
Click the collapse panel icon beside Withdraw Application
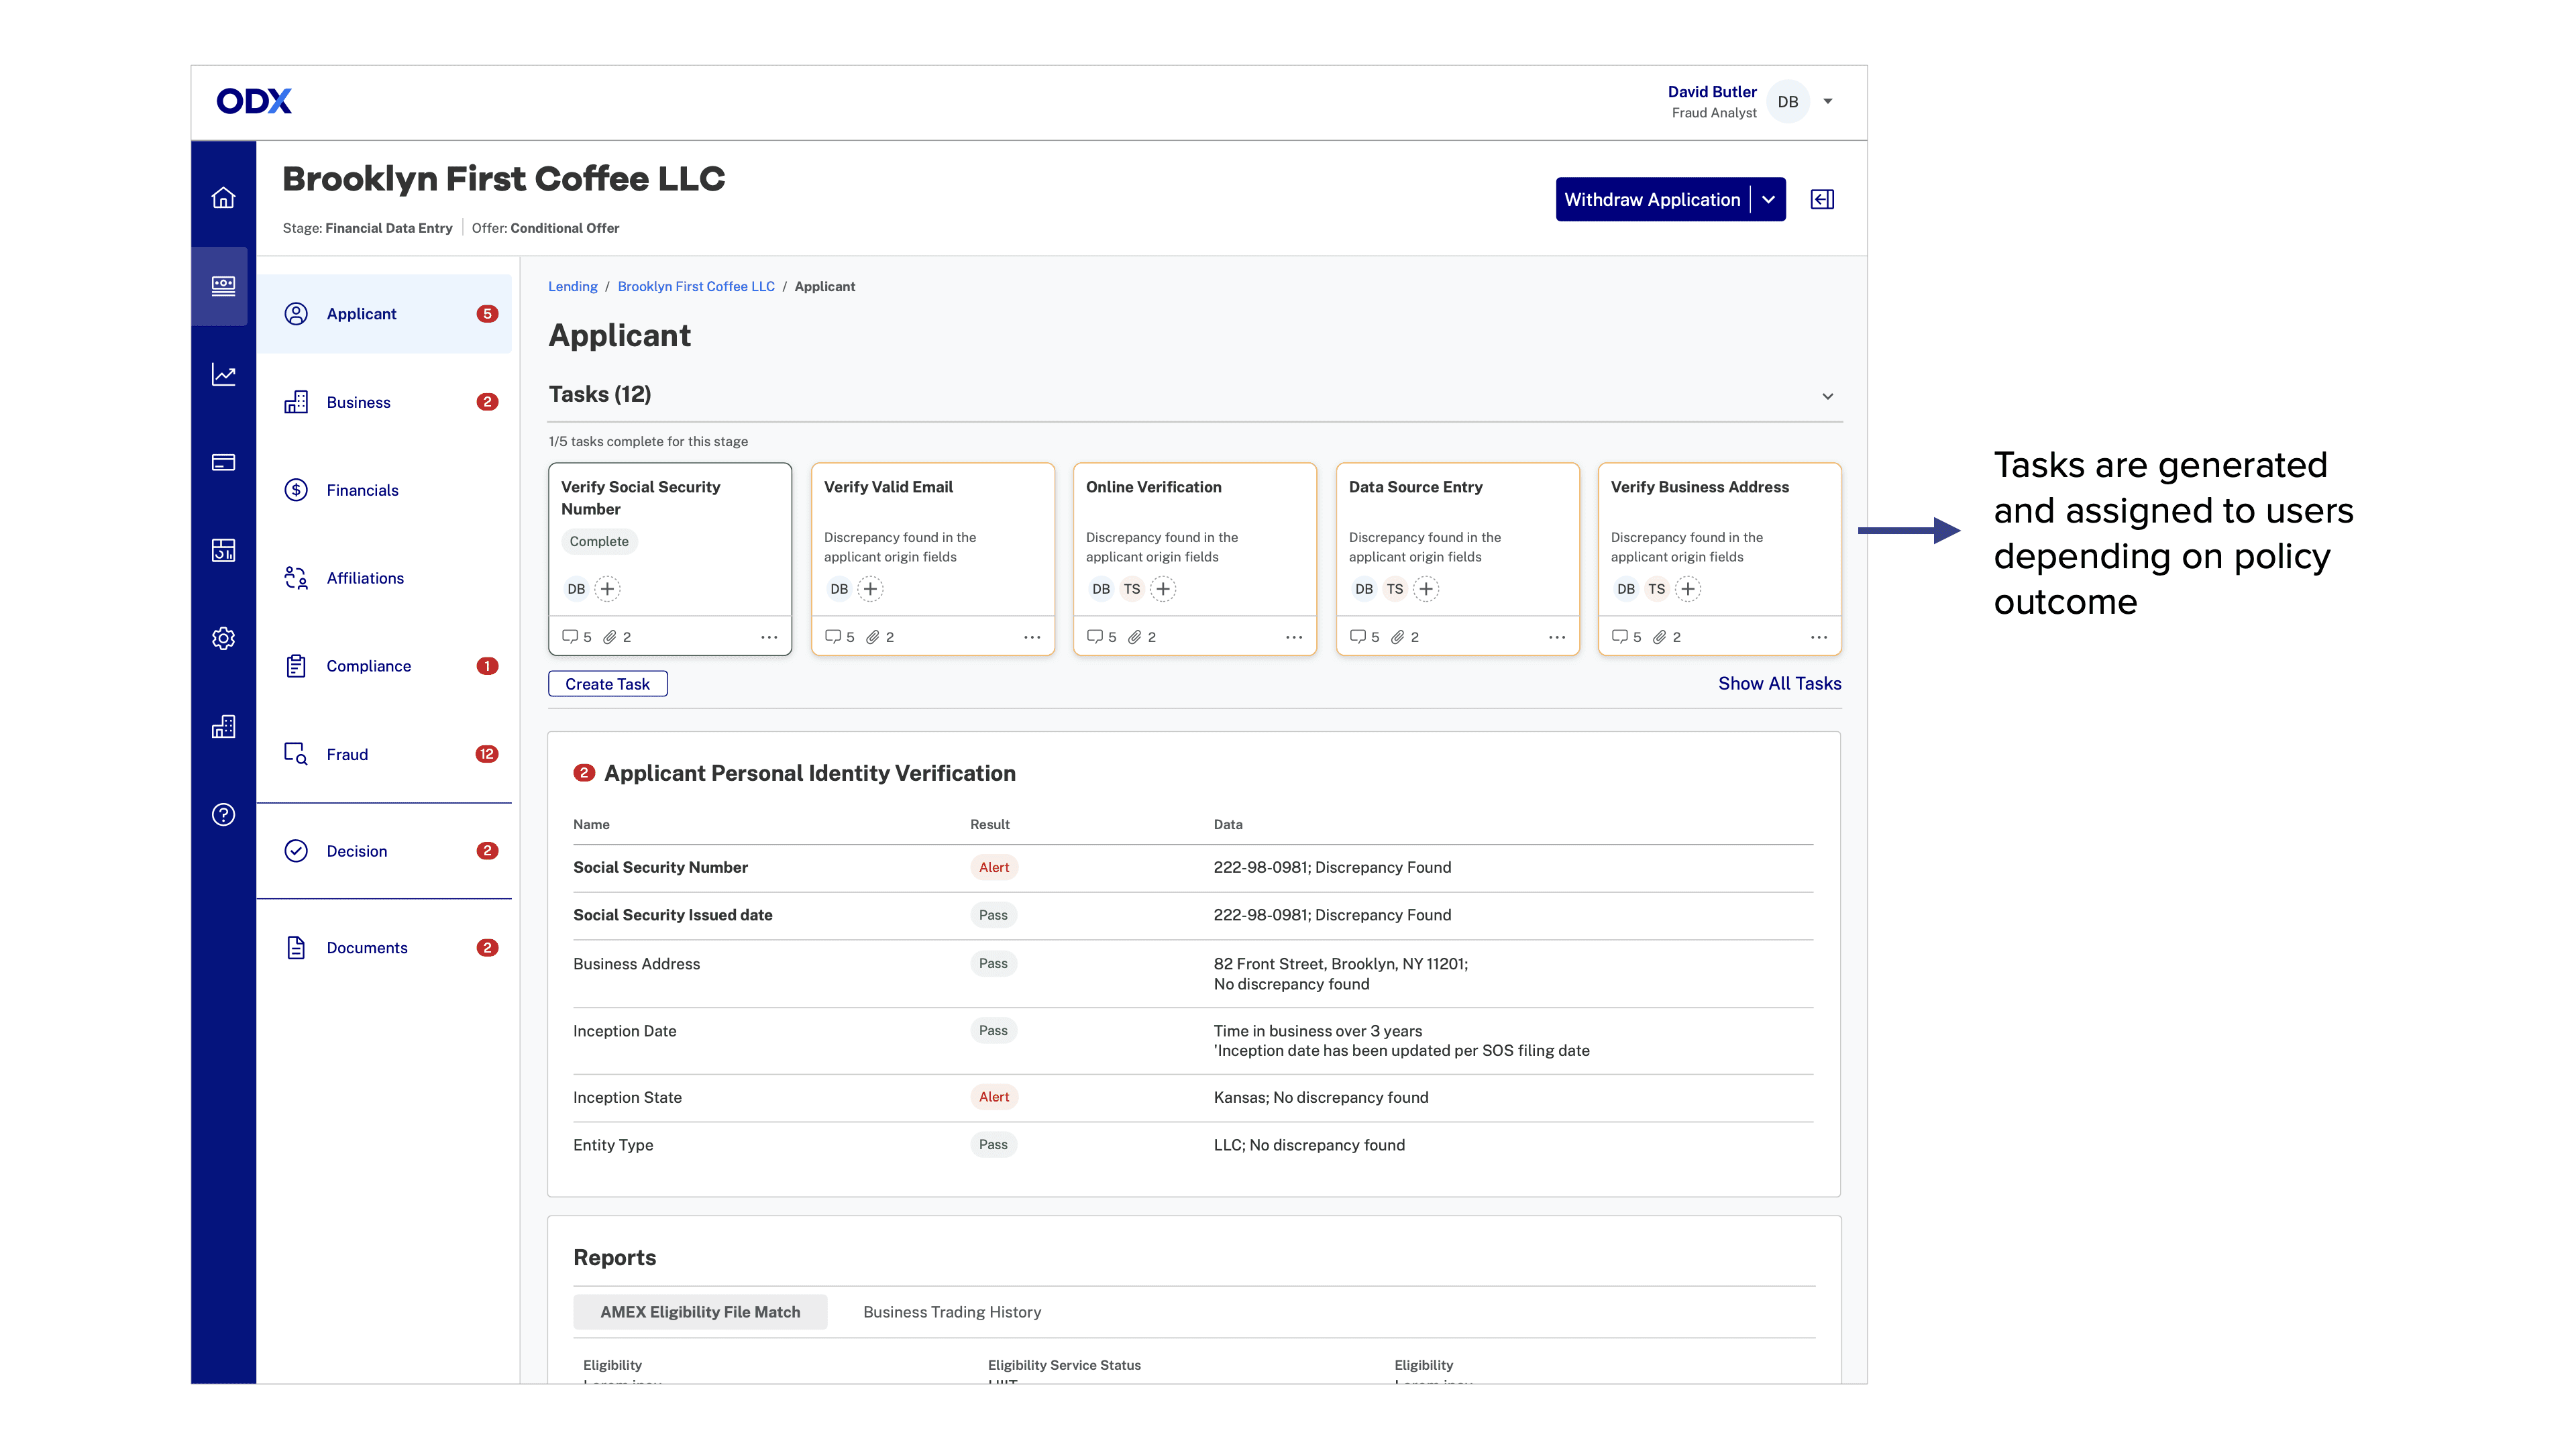click(1822, 200)
